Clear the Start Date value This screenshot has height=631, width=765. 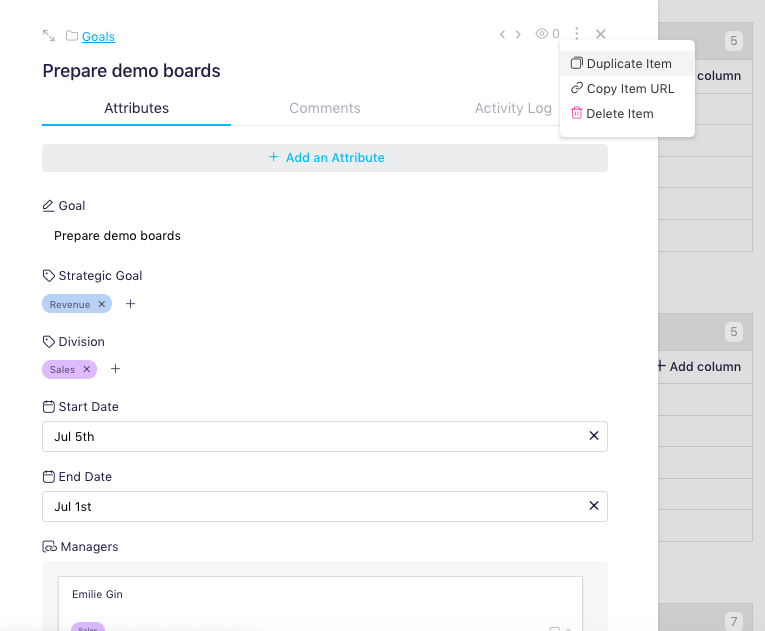(x=594, y=435)
